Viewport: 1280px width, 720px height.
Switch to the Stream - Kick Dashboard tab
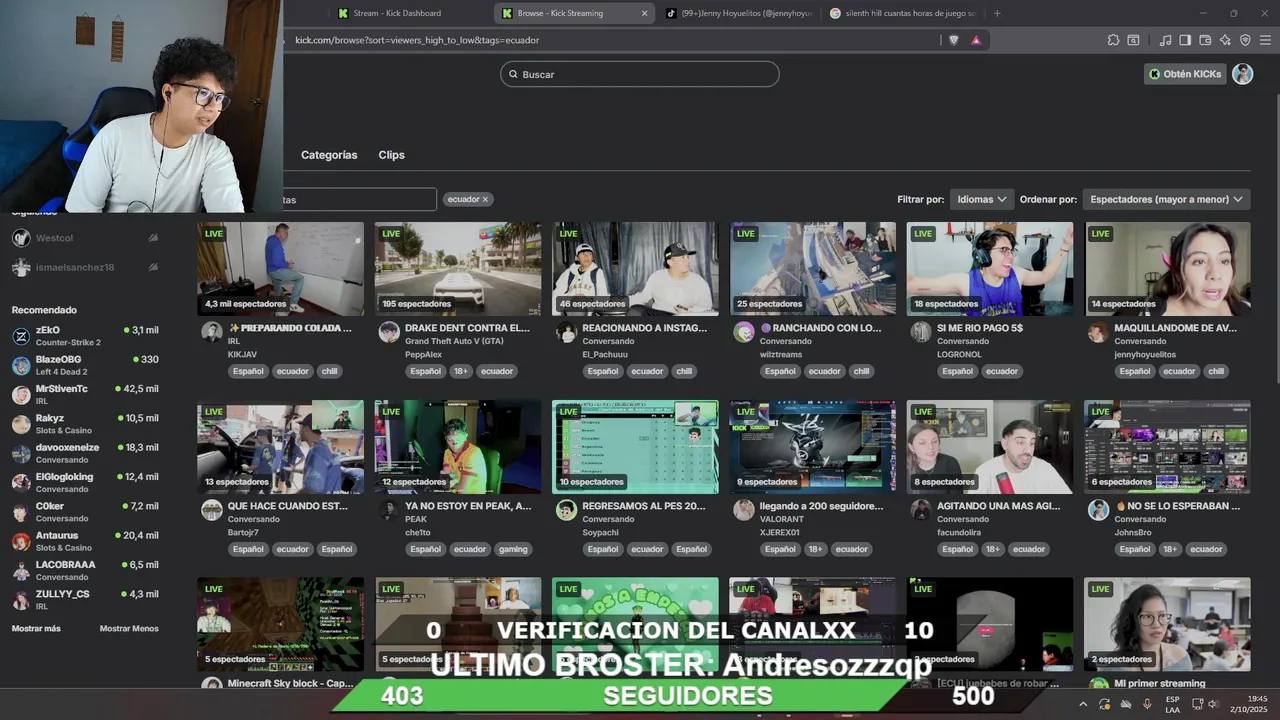[397, 13]
